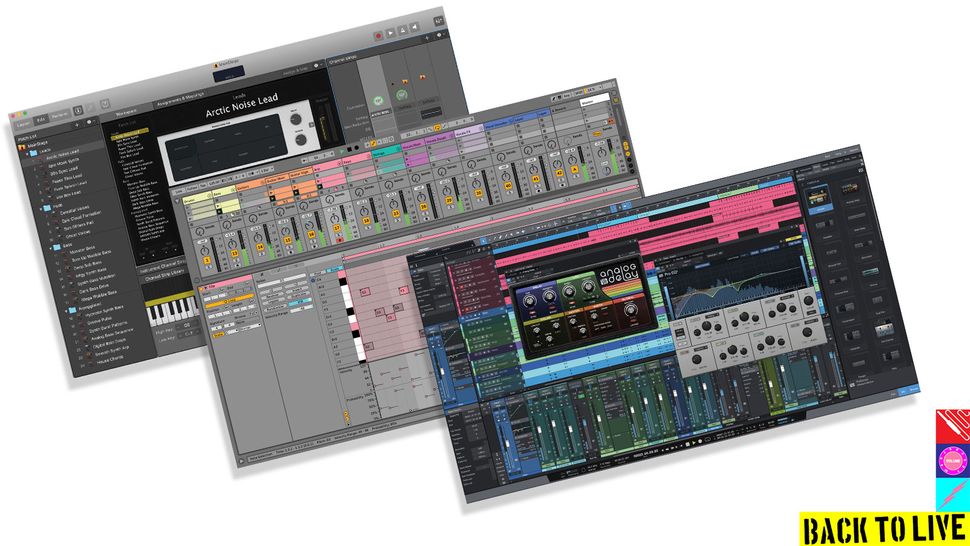
Task: Collapse the Bass folder in Patch List
Action: [51, 247]
